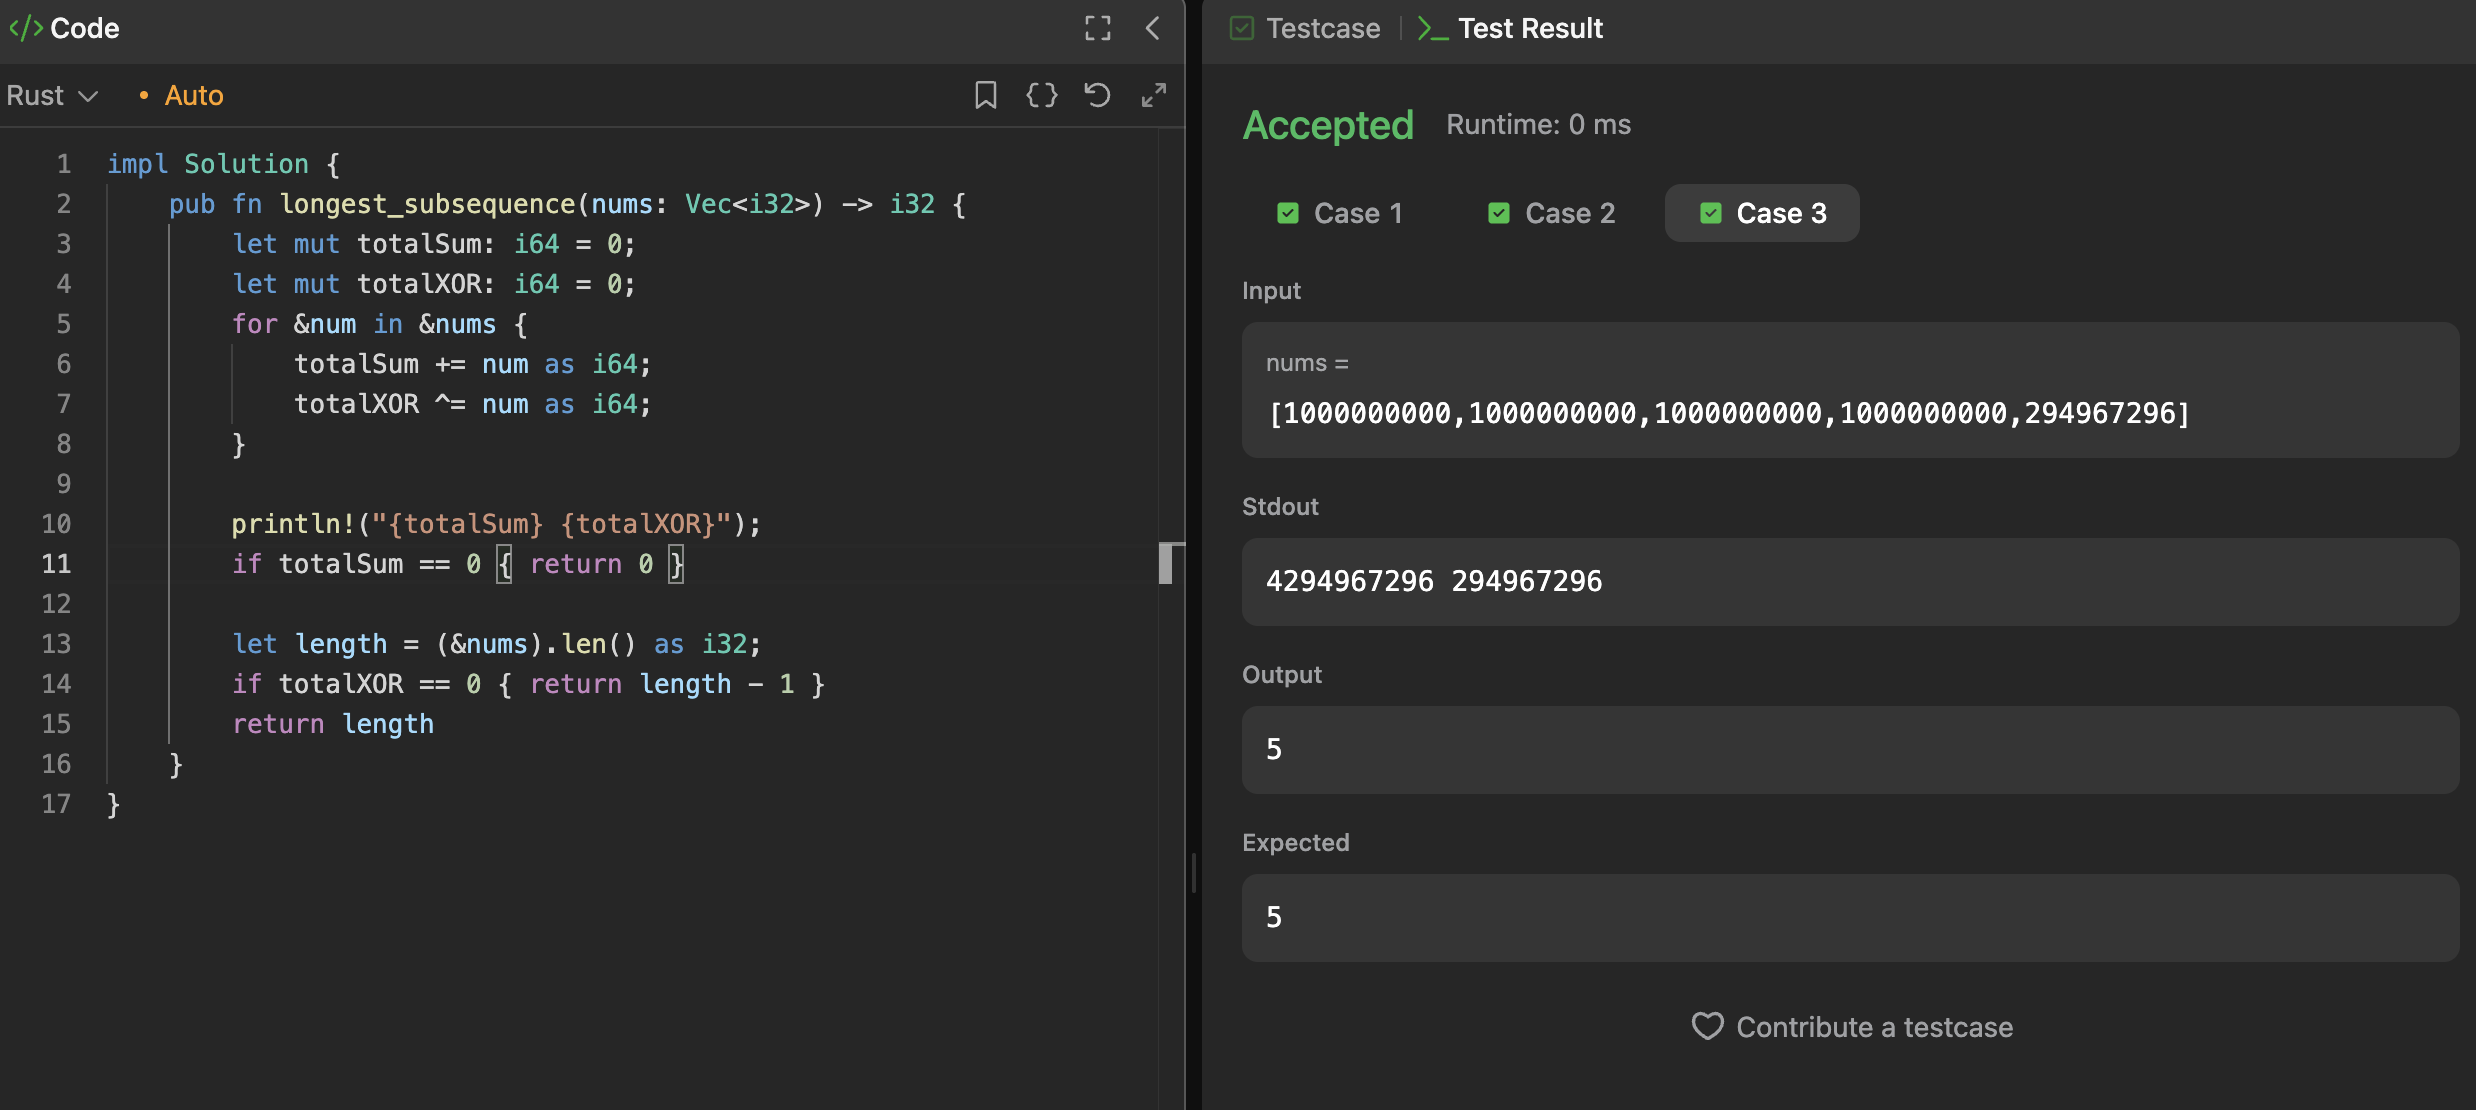Viewport: 2476px width, 1110px height.
Task: Click the heart icon beside Contribute a testcase
Action: click(x=1708, y=1026)
